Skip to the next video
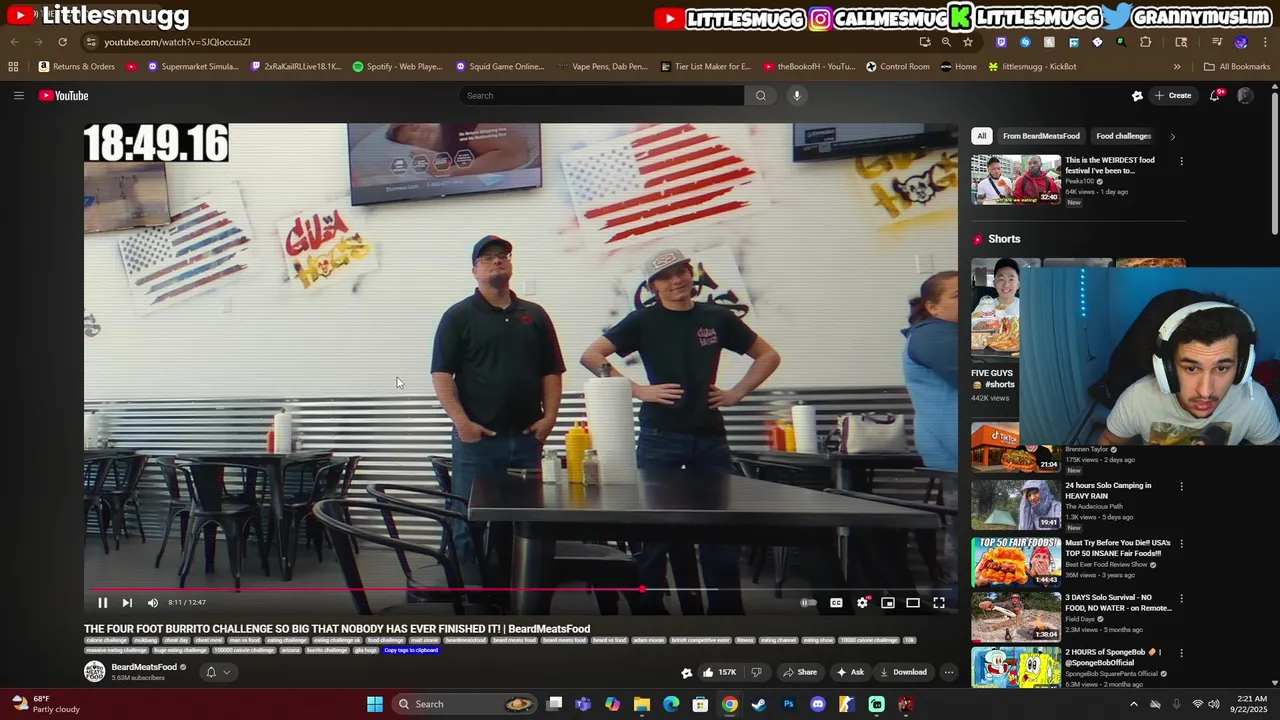 127,603
